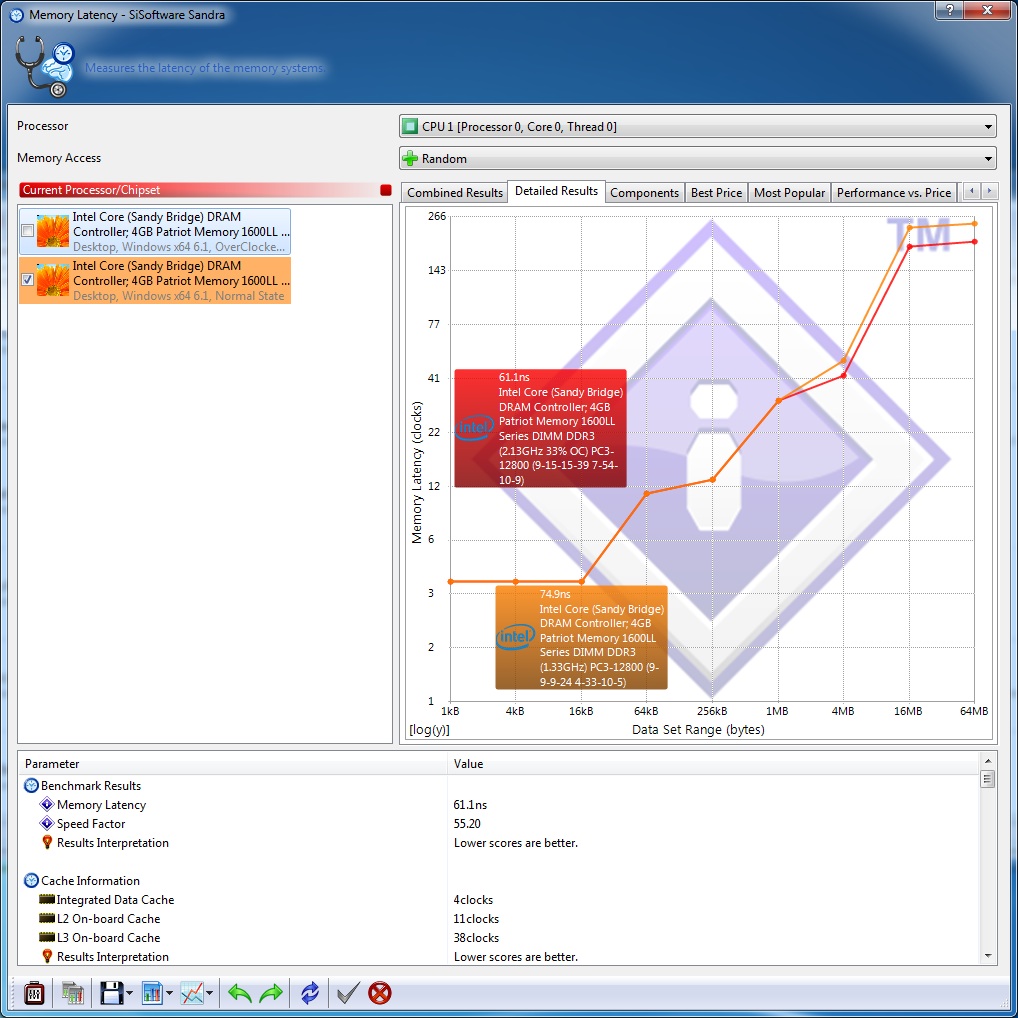Viewport: 1018px width, 1018px height.
Task: Click the line graph view icon
Action: point(192,993)
